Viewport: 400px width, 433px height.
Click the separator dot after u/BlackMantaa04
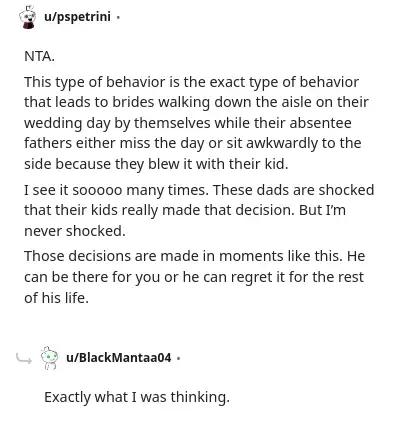coord(179,359)
